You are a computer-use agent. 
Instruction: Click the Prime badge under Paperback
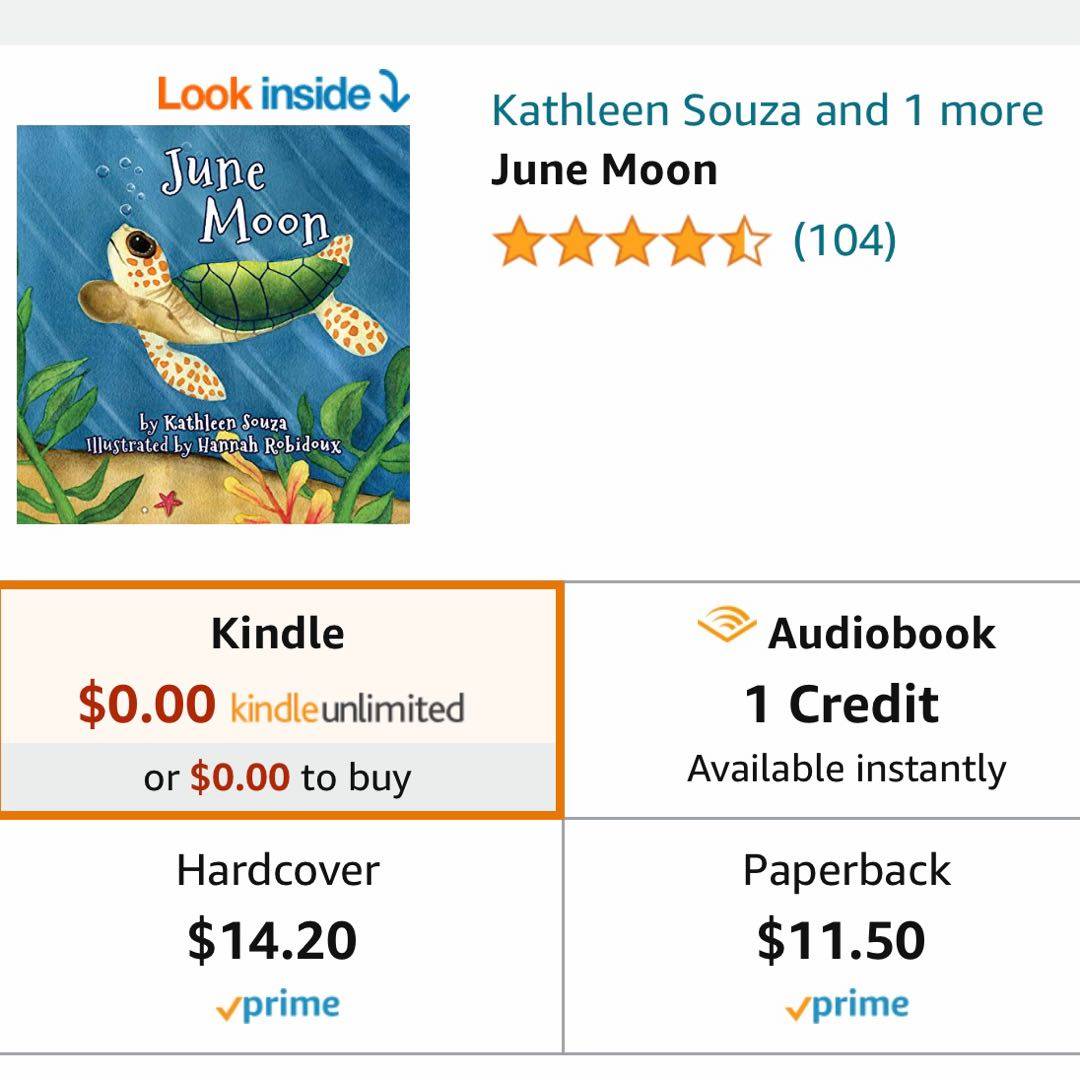click(846, 1006)
